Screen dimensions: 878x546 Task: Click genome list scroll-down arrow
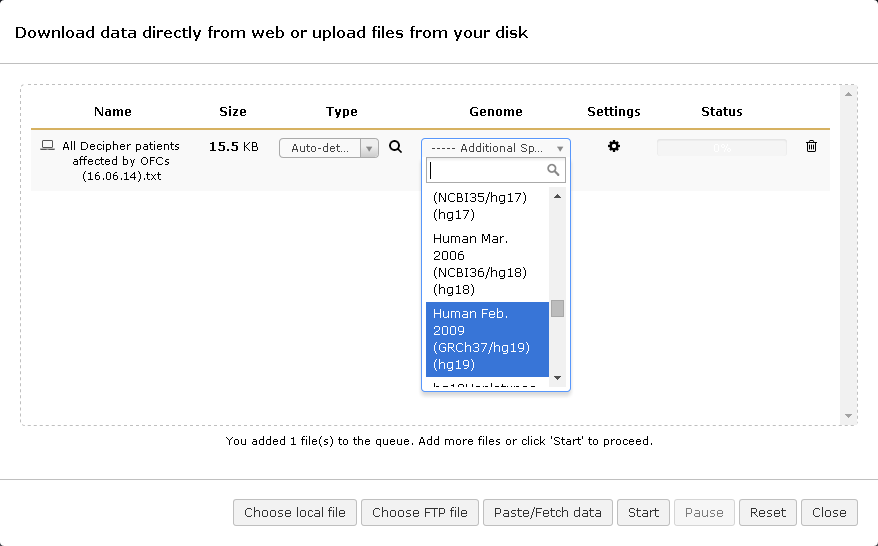(x=557, y=379)
